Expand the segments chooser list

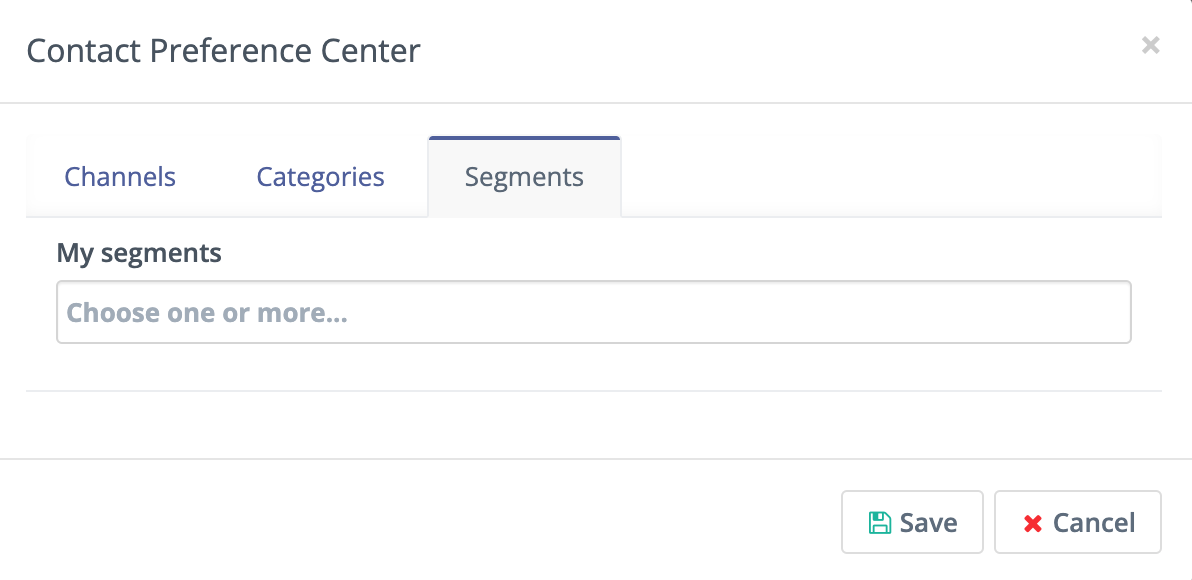pyautogui.click(x=593, y=312)
